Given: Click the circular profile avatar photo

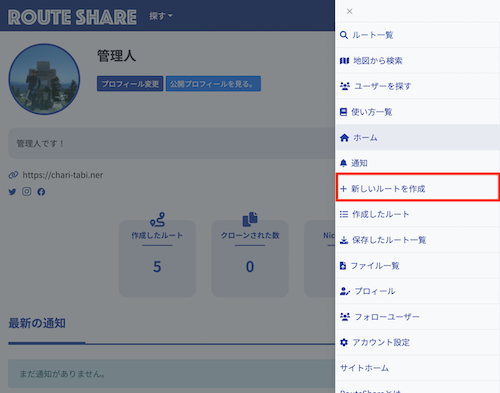Looking at the screenshot, I should 44,79.
